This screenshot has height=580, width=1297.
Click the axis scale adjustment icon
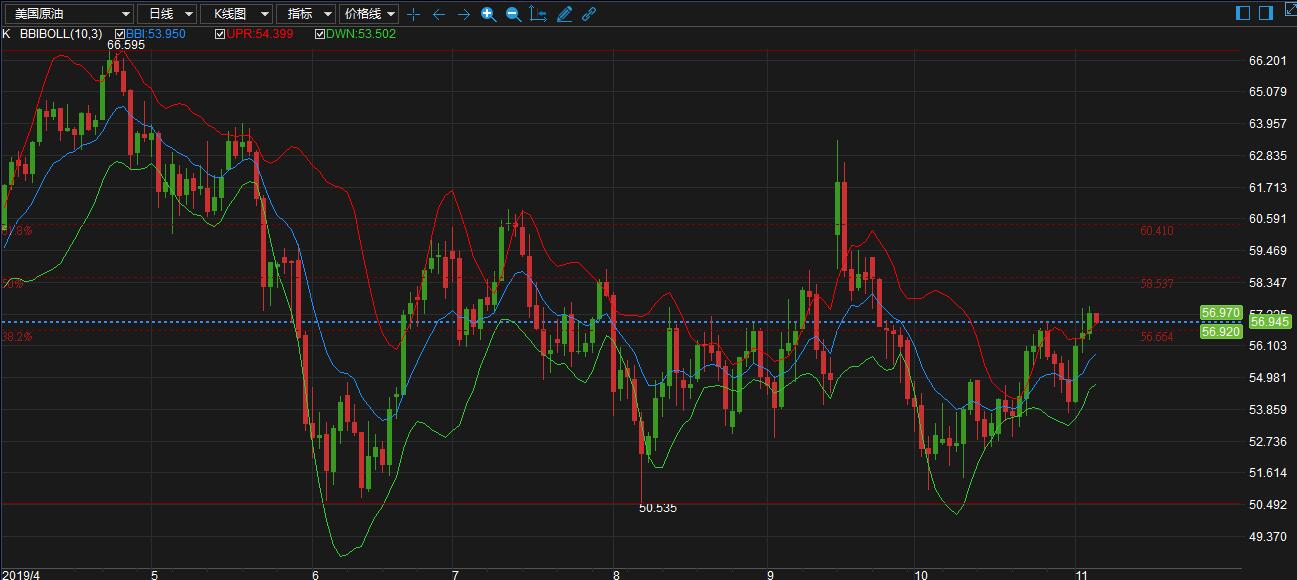538,14
